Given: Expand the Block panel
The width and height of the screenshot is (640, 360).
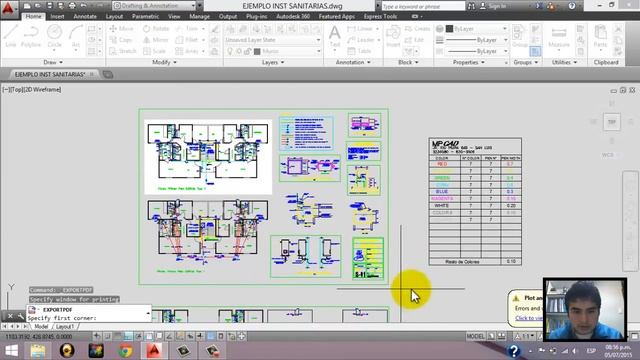Looking at the screenshot, I should click(x=408, y=62).
